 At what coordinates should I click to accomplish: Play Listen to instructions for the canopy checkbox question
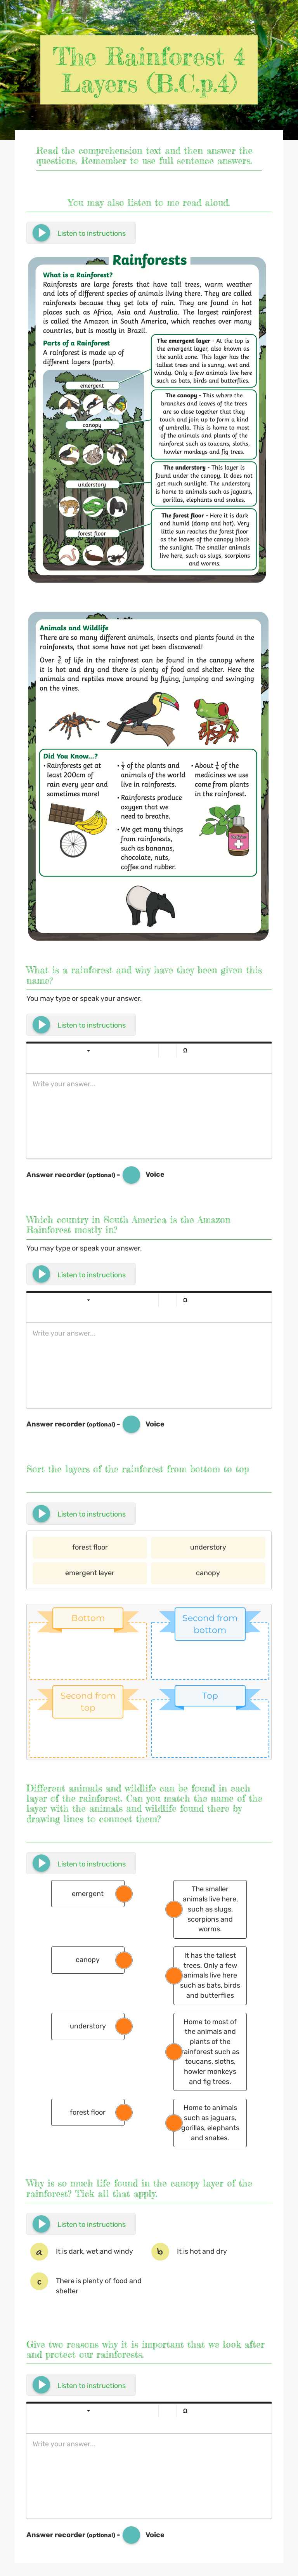pos(80,2224)
